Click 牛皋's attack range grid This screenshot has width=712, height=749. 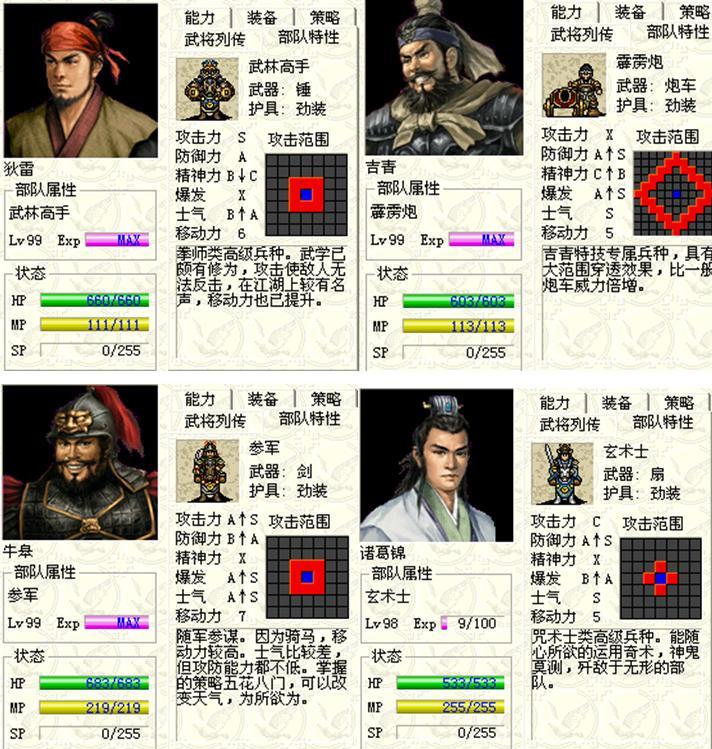pos(308,577)
